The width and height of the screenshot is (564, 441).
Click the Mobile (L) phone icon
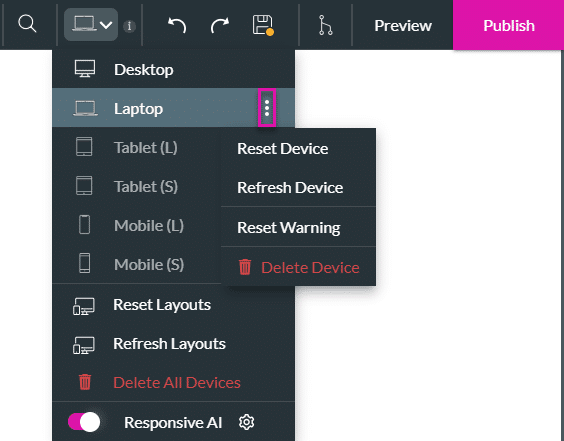pos(85,224)
